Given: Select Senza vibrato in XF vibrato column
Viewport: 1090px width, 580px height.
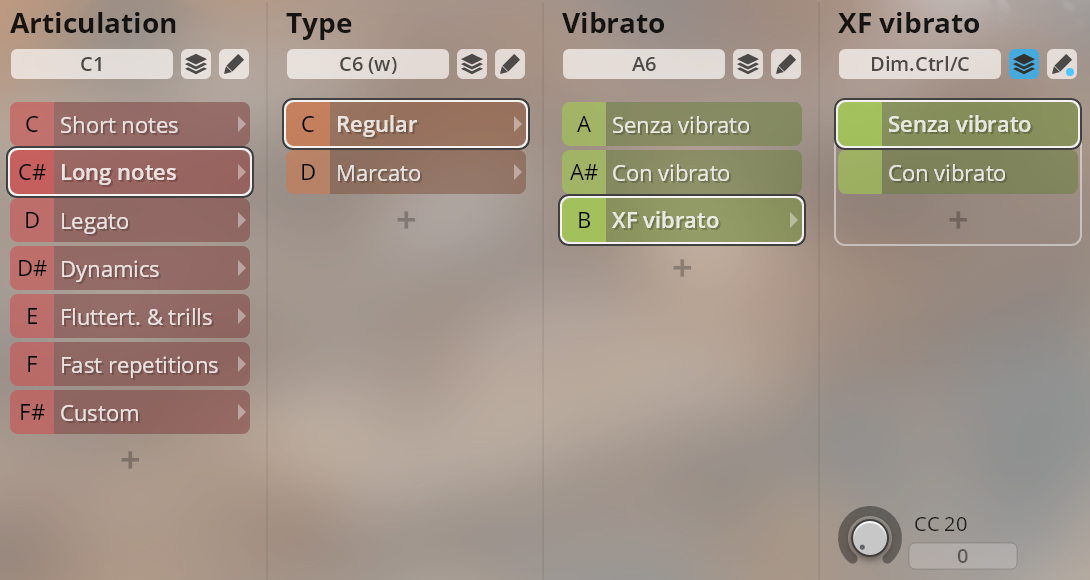Looking at the screenshot, I should point(958,124).
